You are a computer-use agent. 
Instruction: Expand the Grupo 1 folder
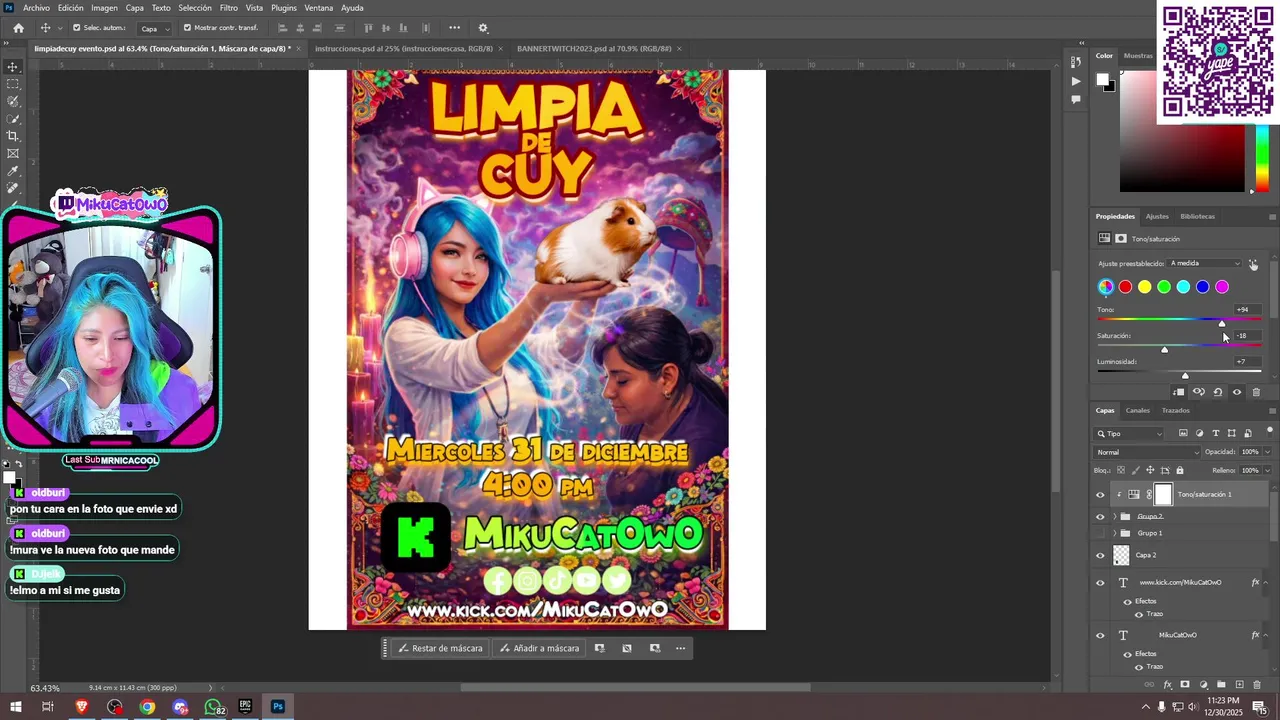(x=1115, y=533)
